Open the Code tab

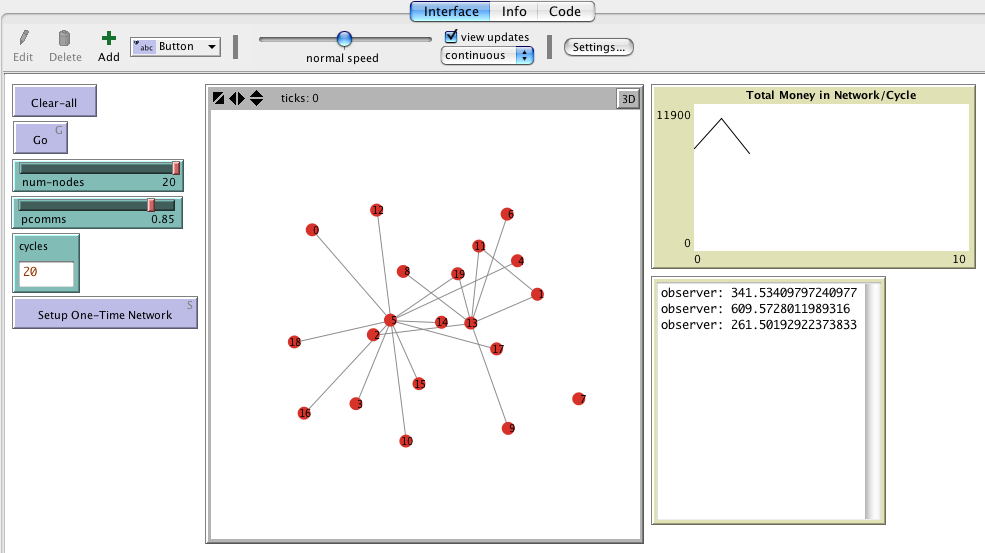[x=565, y=12]
